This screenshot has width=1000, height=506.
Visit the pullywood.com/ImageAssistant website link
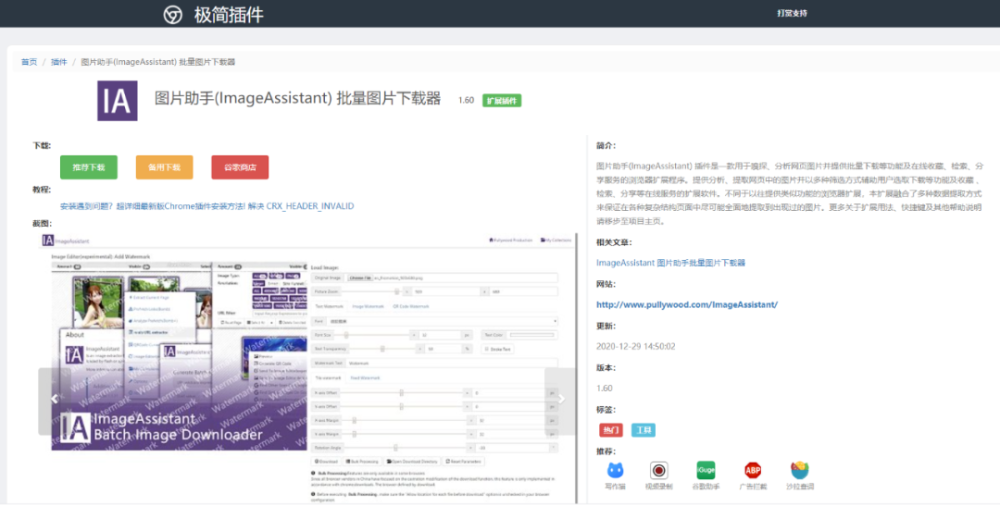687,304
